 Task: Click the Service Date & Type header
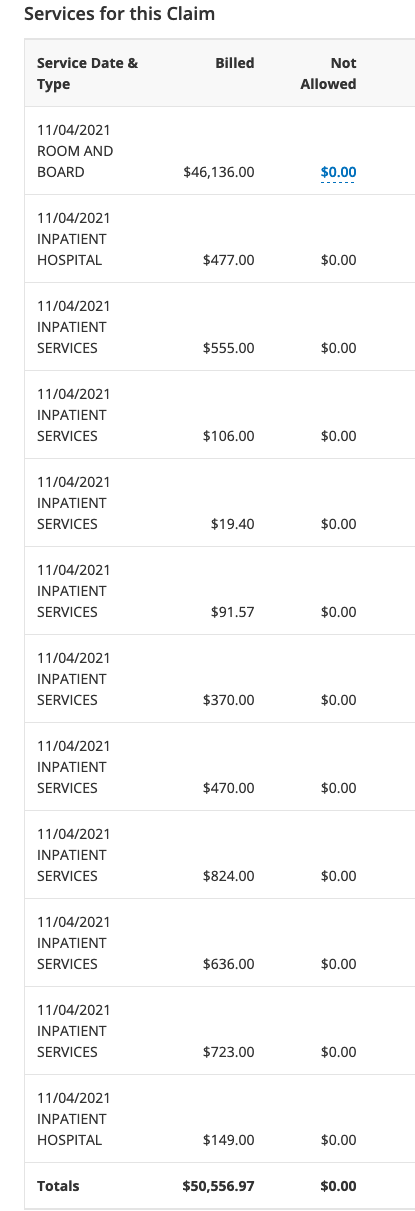pos(88,74)
